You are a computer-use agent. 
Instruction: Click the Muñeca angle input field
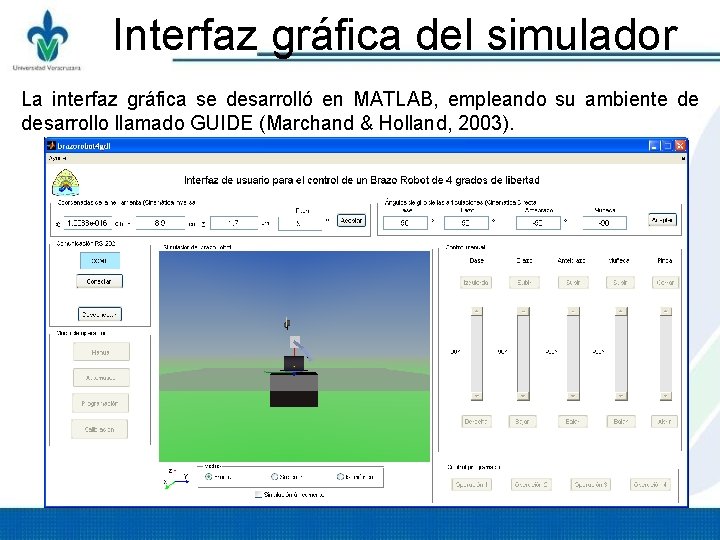tap(604, 223)
